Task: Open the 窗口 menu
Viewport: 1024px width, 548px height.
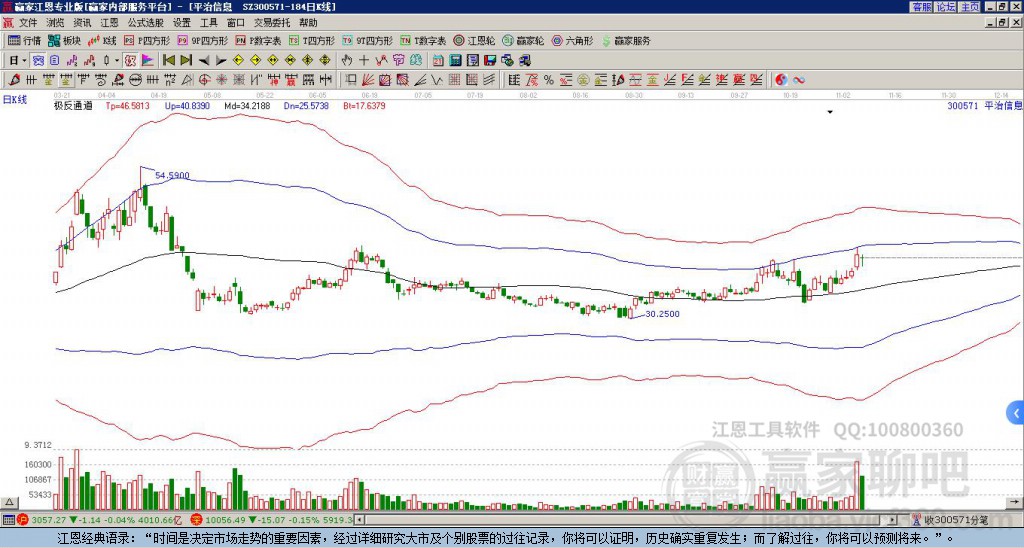Action: click(x=236, y=23)
